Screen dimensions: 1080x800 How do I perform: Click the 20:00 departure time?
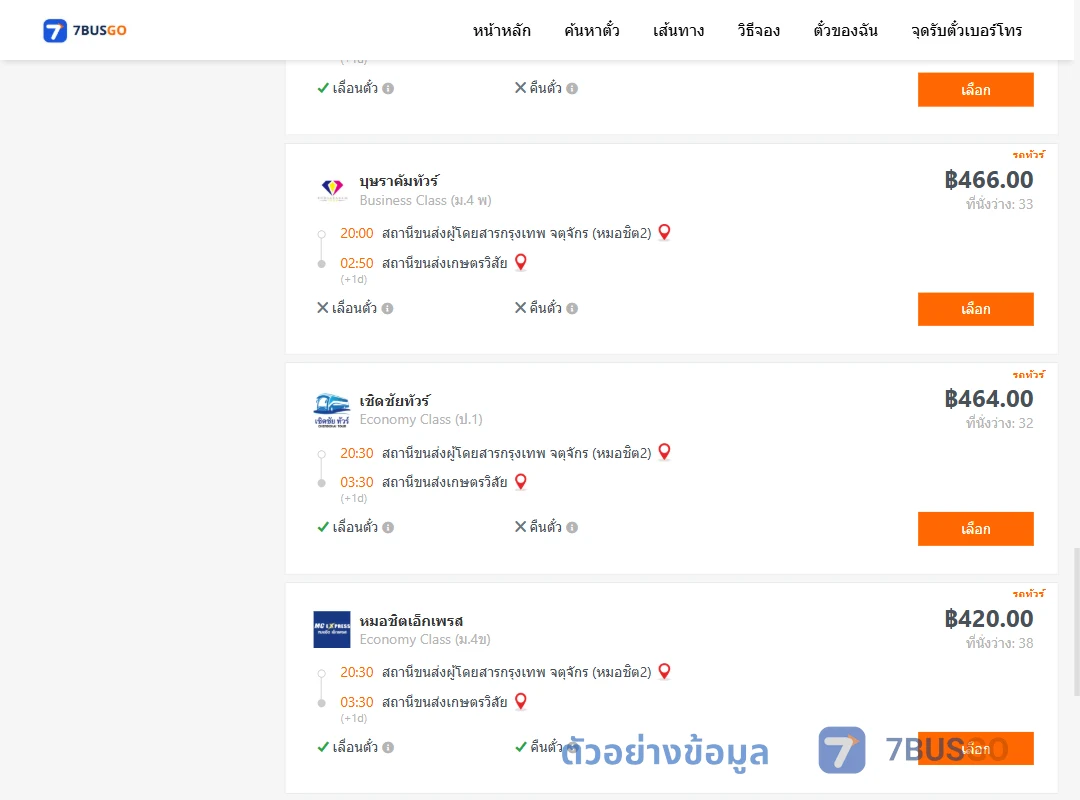click(x=357, y=234)
